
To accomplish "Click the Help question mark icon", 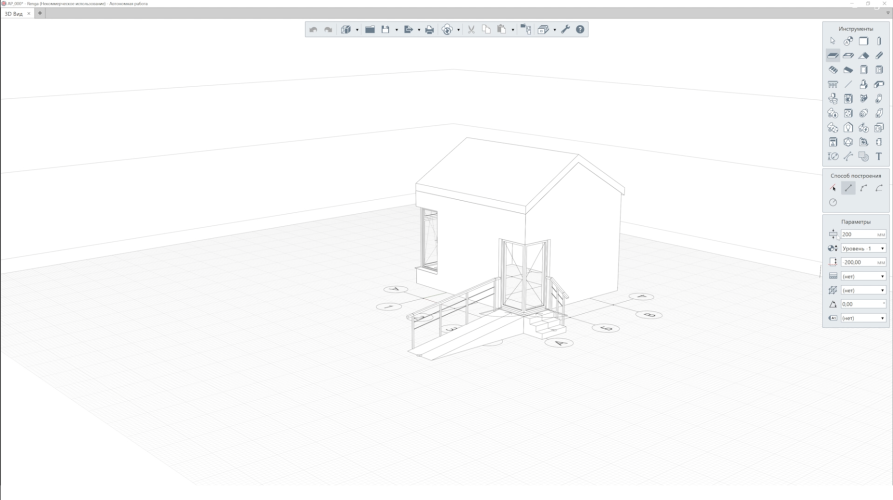I will [581, 30].
